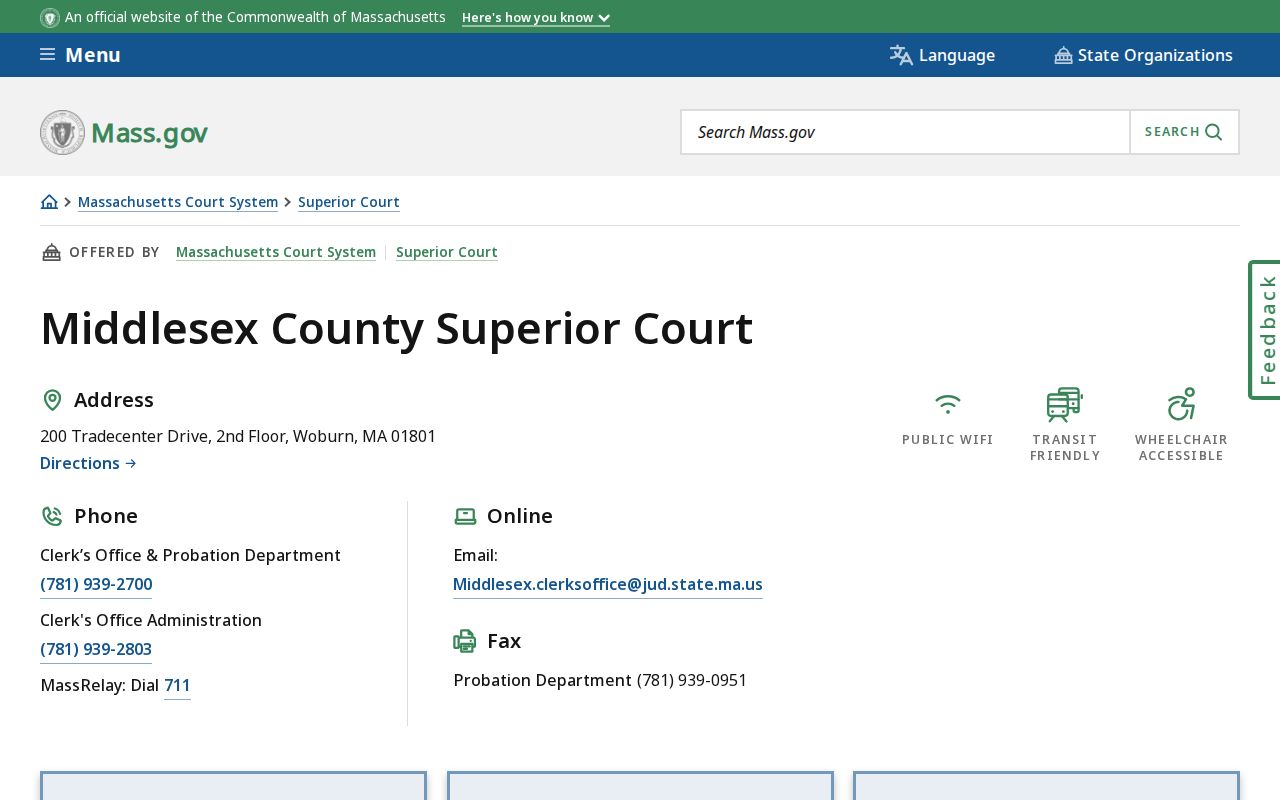
Task: Open Superior Court offered-by link
Action: click(447, 252)
